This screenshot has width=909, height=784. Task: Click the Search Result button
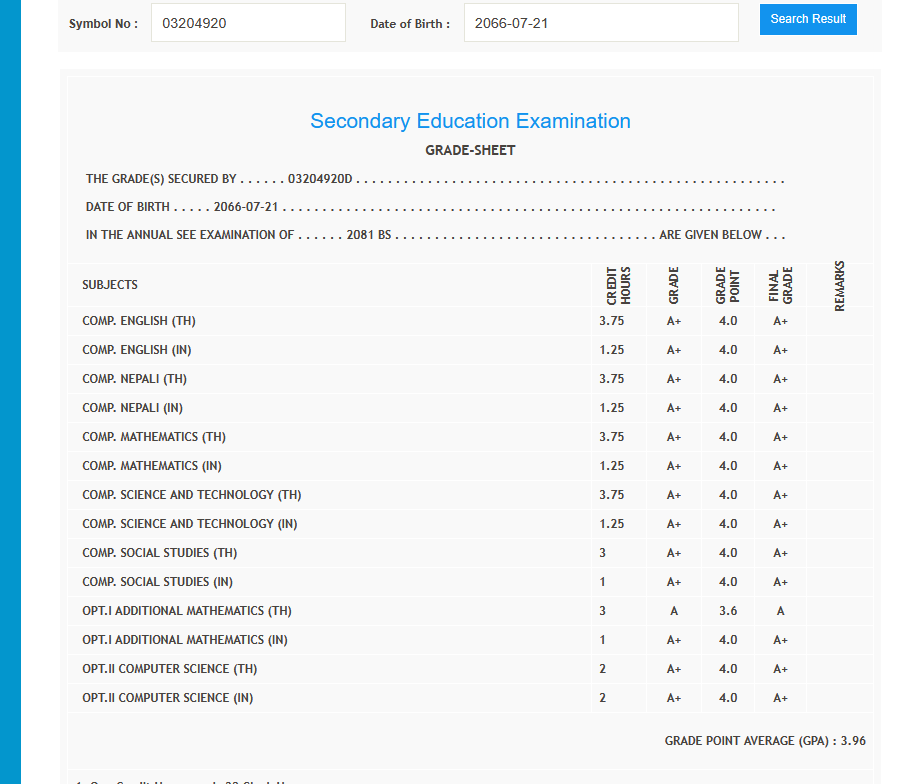click(x=808, y=19)
